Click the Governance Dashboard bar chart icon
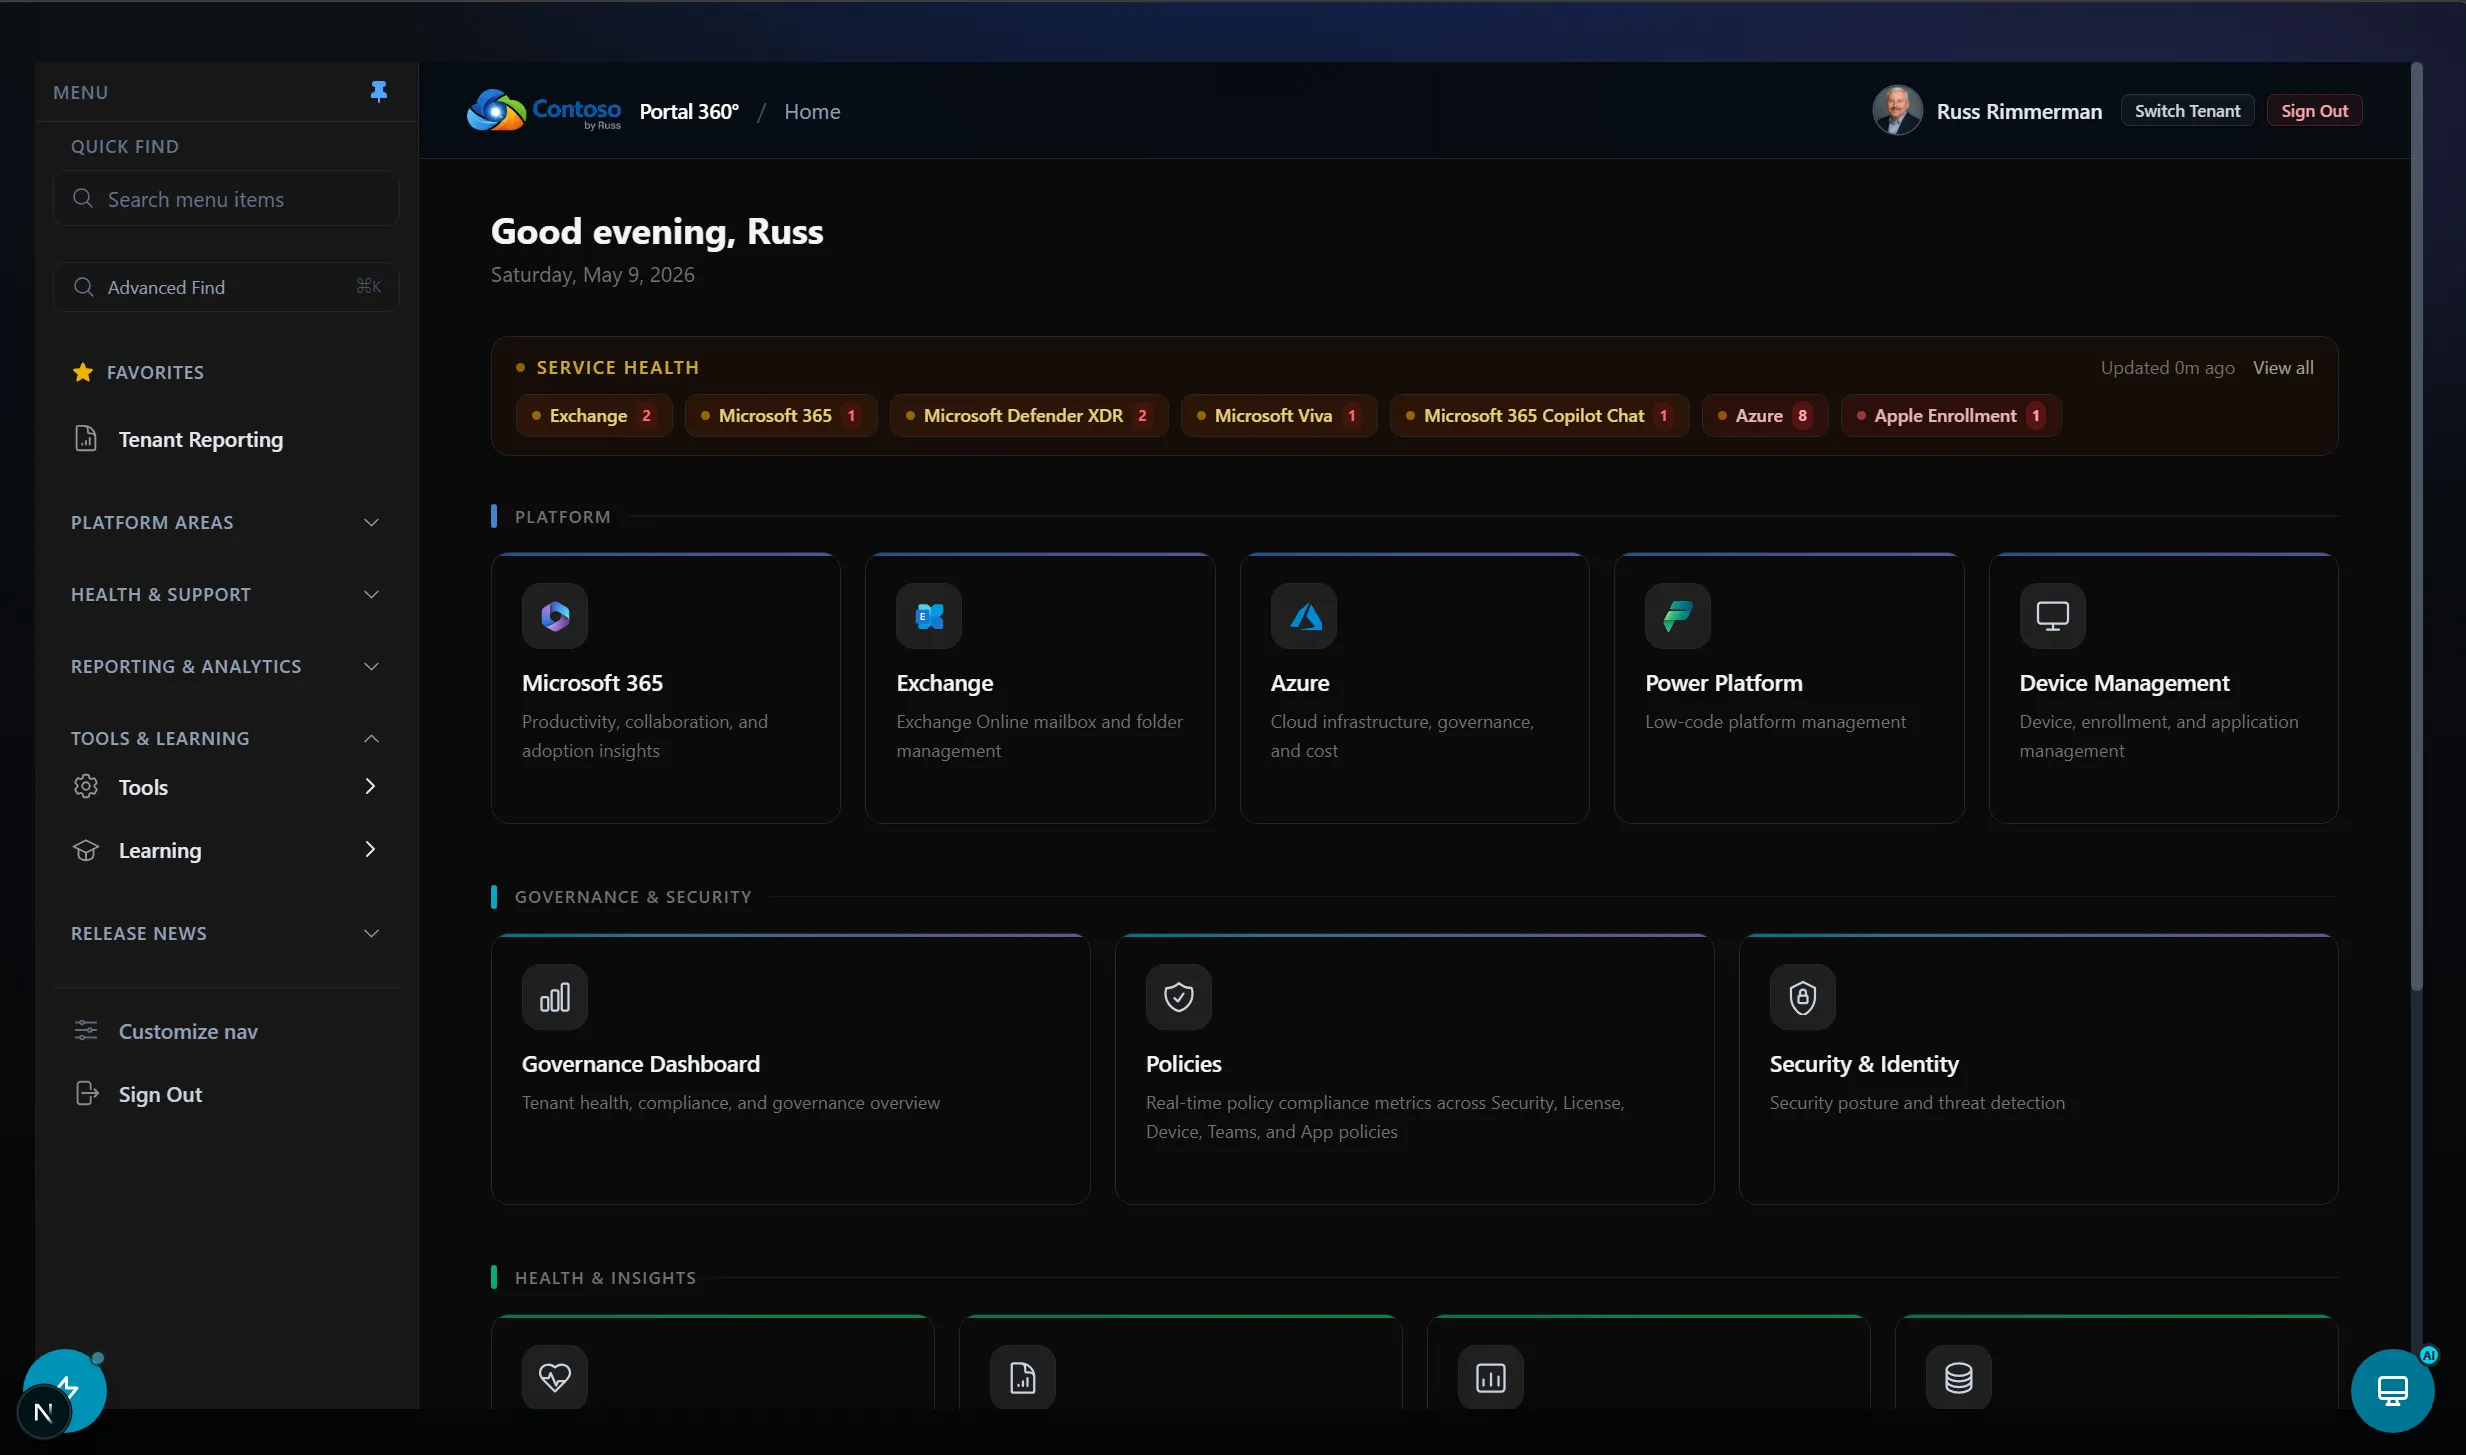 pyautogui.click(x=555, y=997)
